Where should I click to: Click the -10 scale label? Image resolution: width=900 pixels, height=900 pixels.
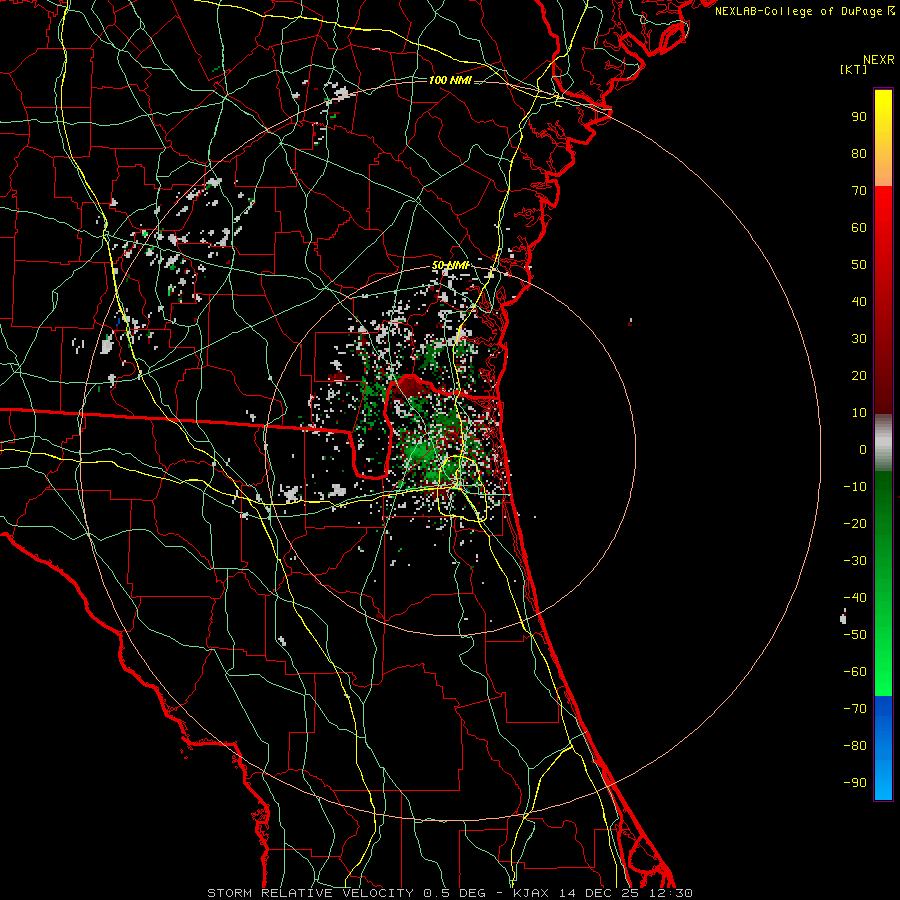[x=855, y=487]
